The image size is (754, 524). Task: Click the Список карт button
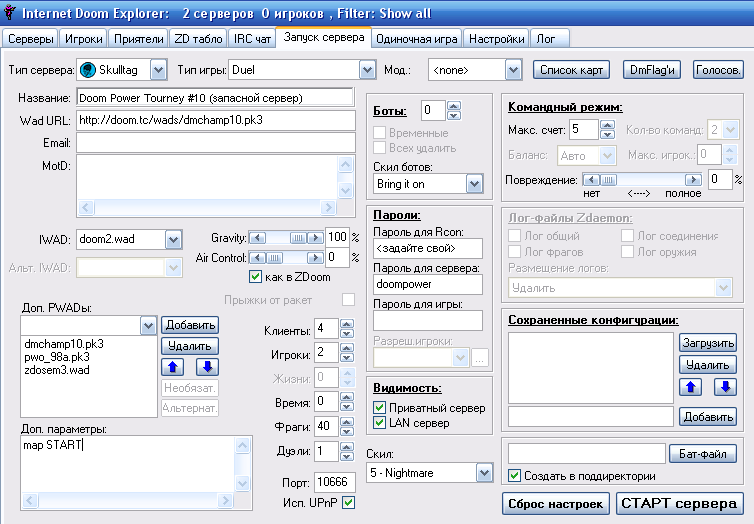click(570, 70)
